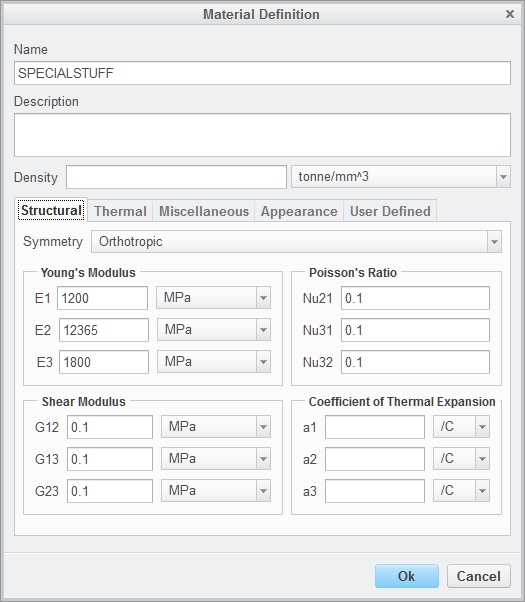
Task: Switch to the Thermal tab
Action: (120, 211)
